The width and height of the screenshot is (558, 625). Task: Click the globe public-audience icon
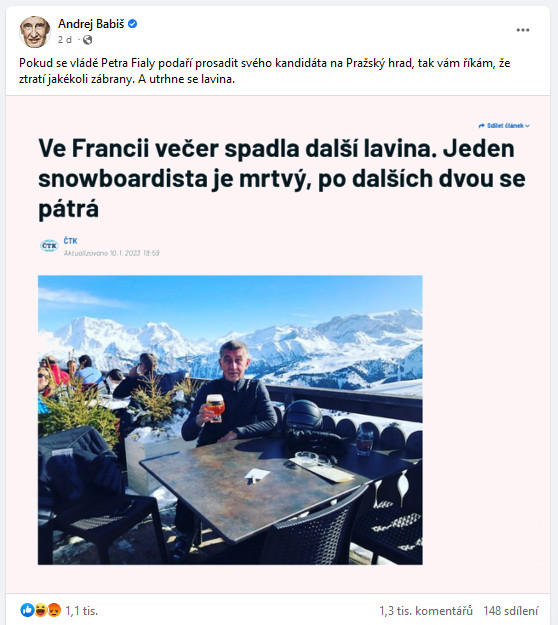point(87,39)
